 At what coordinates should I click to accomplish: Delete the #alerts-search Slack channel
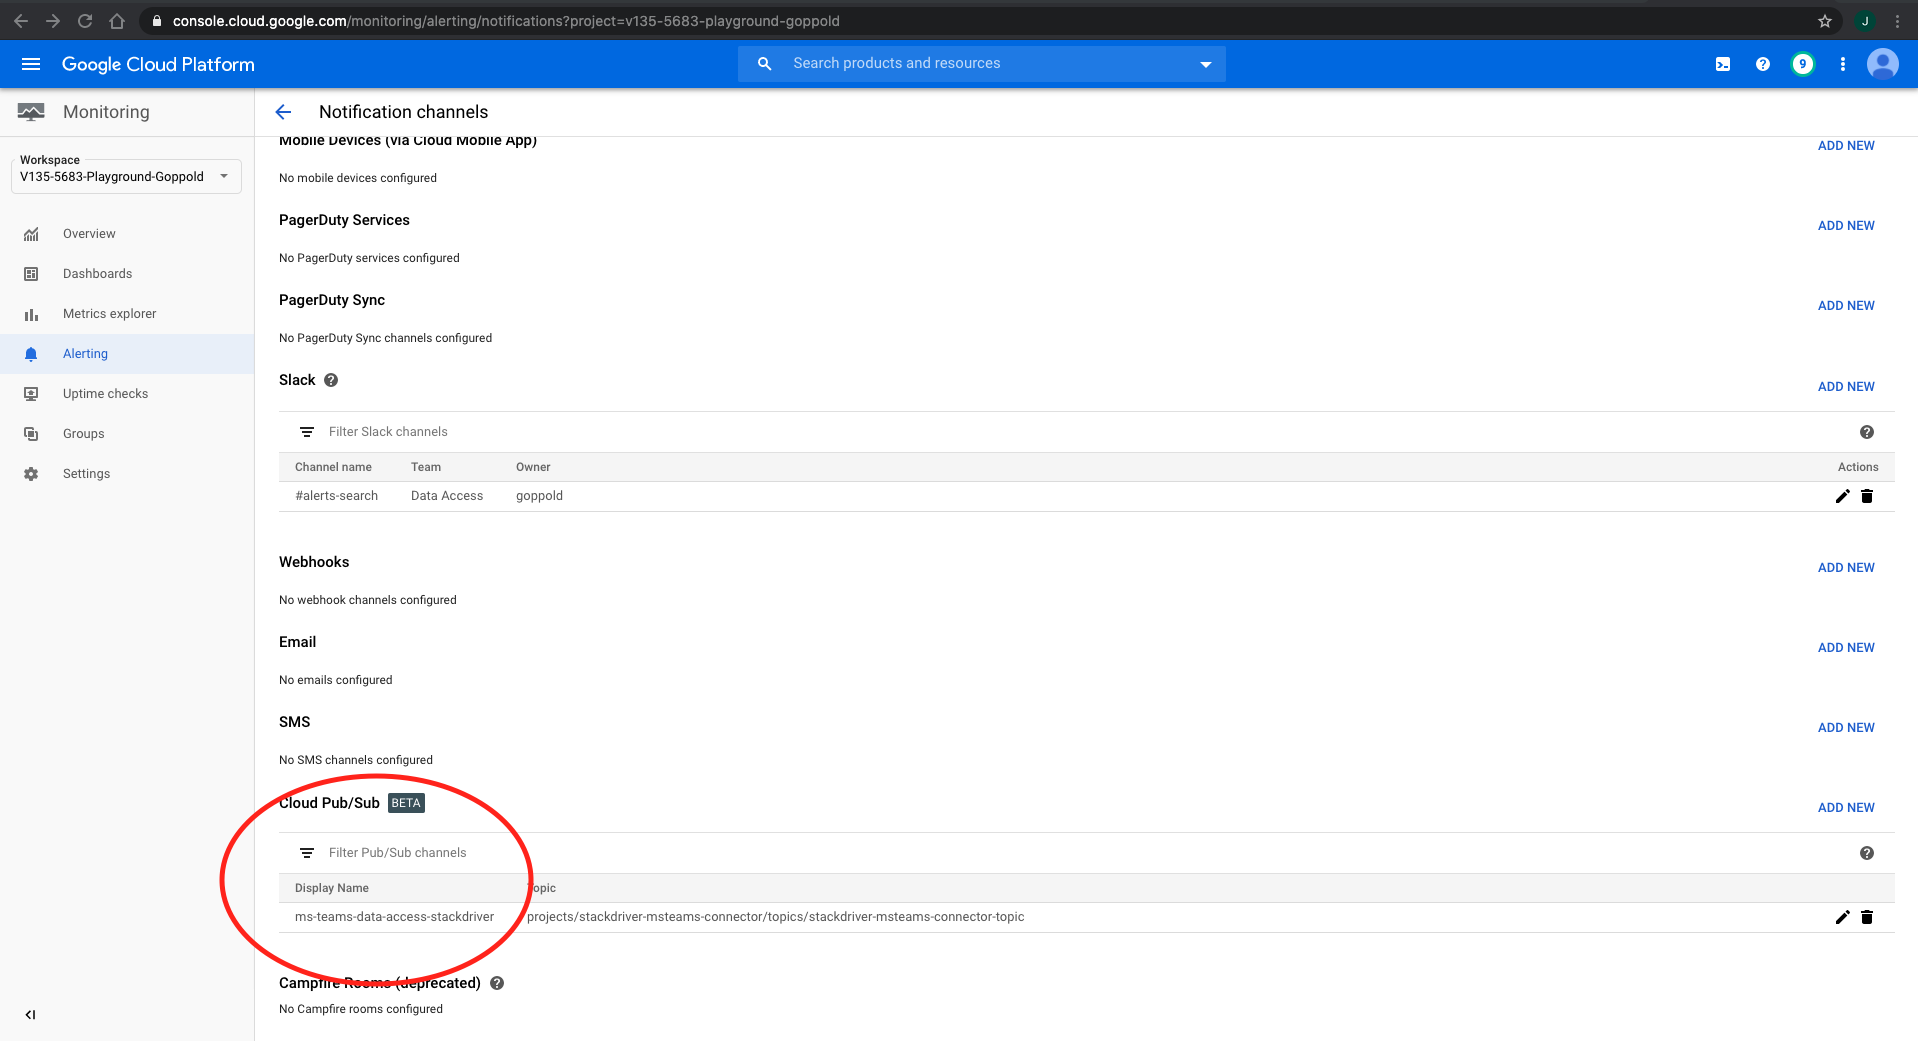[1867, 496]
